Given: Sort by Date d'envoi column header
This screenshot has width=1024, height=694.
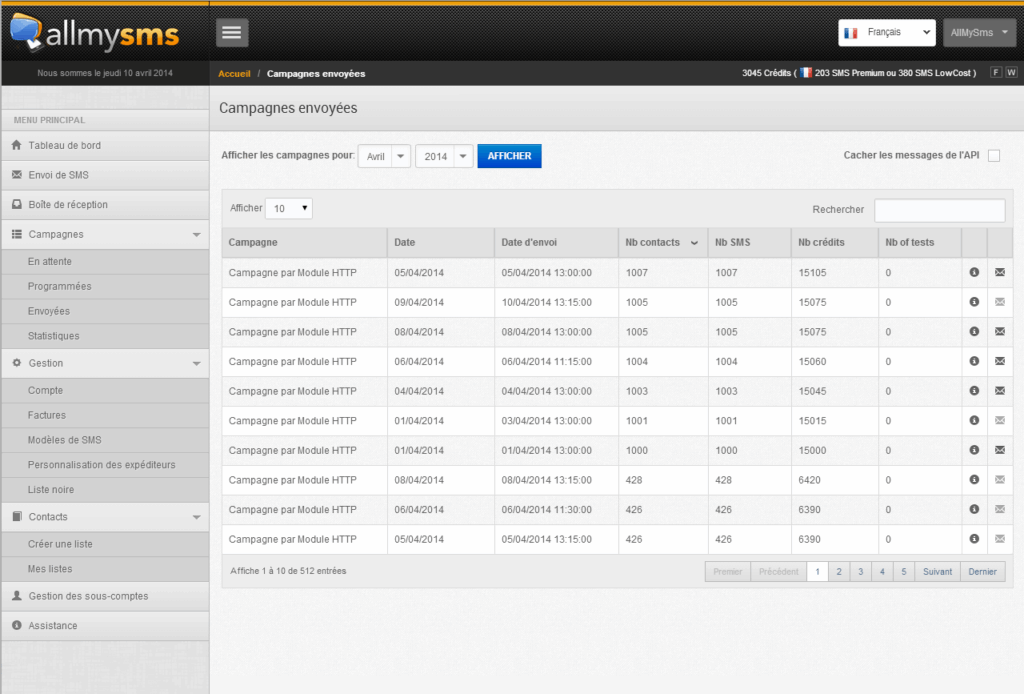Looking at the screenshot, I should click(x=556, y=242).
